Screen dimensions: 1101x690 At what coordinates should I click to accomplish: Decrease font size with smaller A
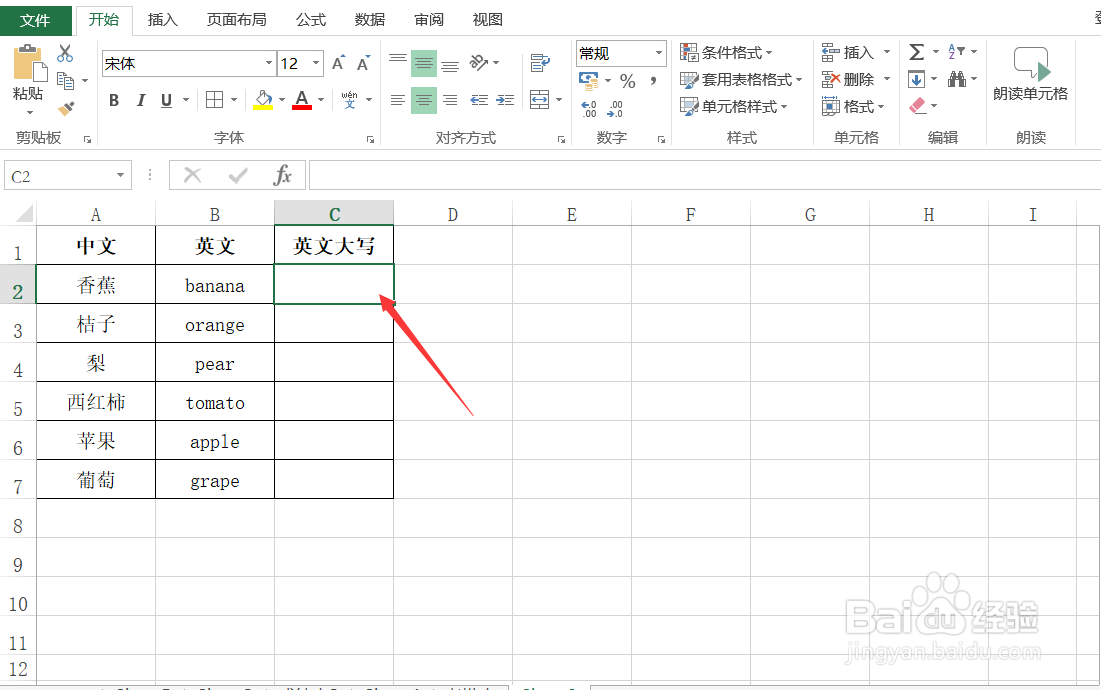(x=363, y=63)
